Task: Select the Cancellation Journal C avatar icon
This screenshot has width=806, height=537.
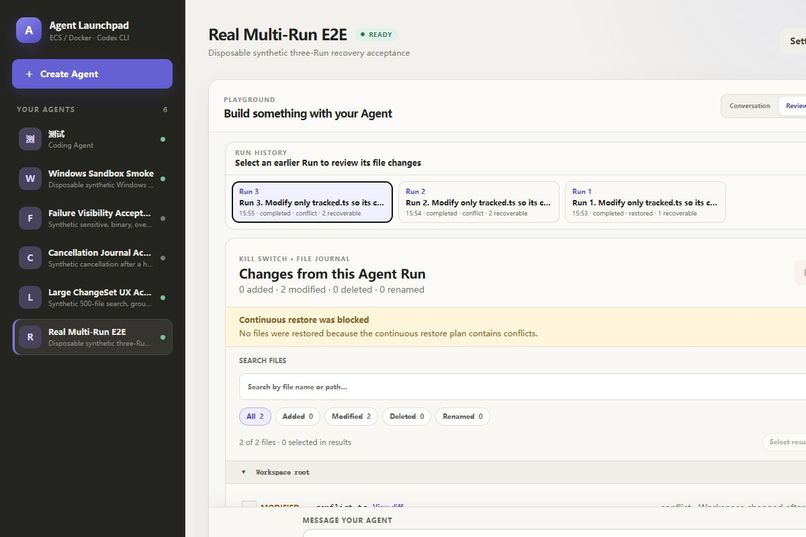Action: click(x=30, y=258)
